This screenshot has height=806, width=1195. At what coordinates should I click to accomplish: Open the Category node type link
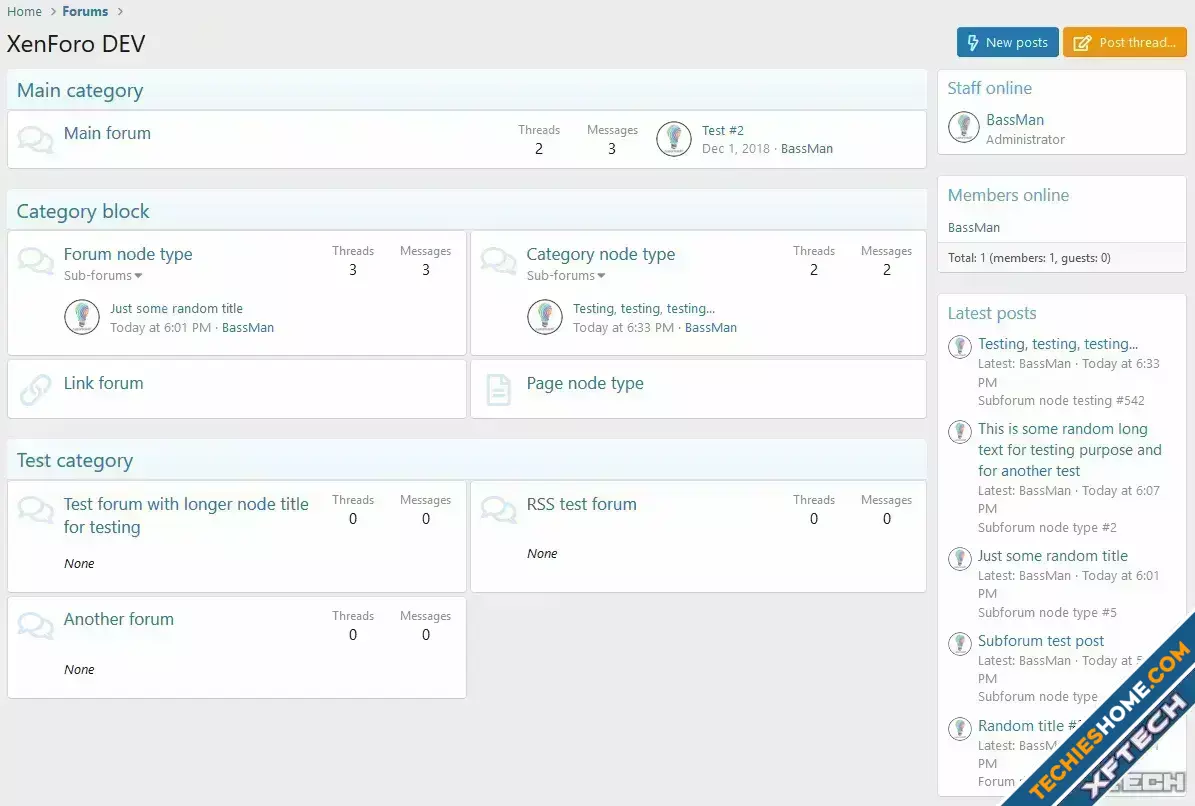601,254
